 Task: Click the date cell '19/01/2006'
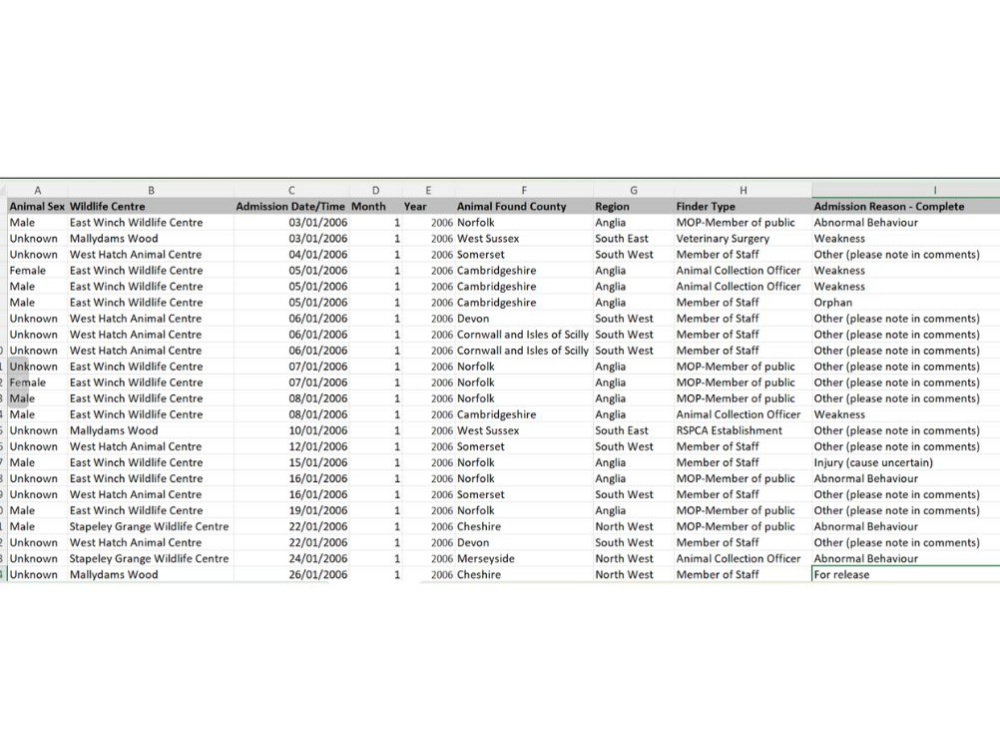(x=291, y=510)
